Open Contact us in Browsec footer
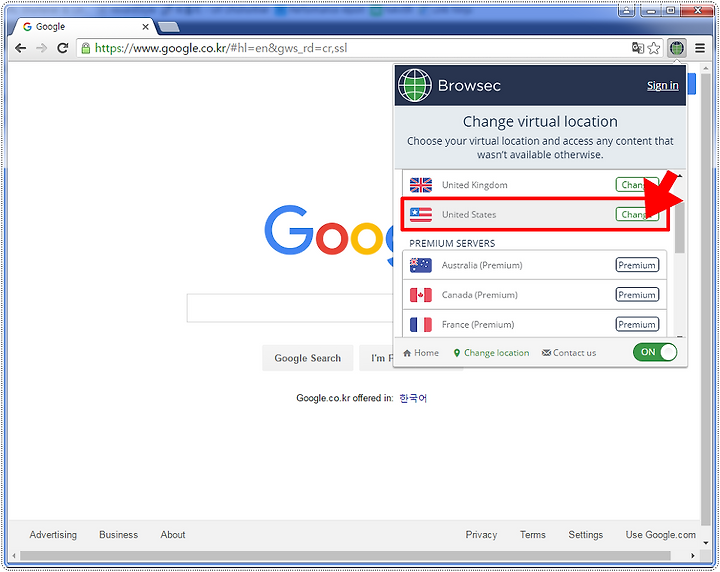 (569, 353)
